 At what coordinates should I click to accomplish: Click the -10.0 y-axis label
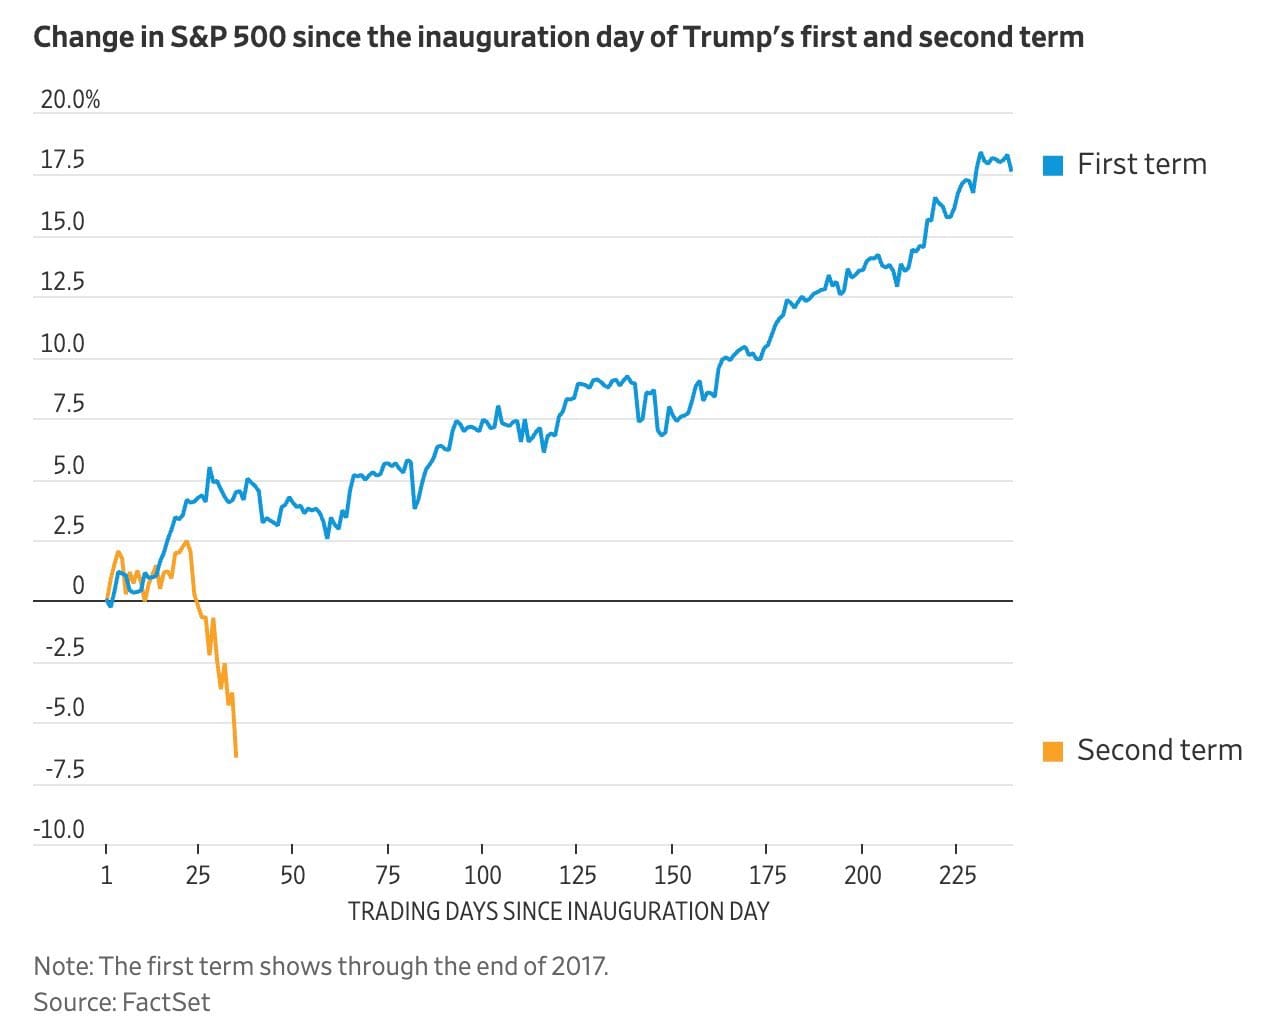(x=59, y=830)
